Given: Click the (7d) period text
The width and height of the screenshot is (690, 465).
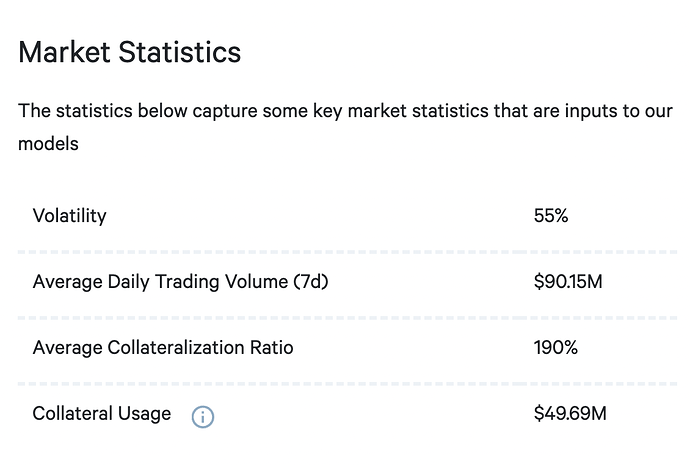Looking at the screenshot, I should point(311,282).
